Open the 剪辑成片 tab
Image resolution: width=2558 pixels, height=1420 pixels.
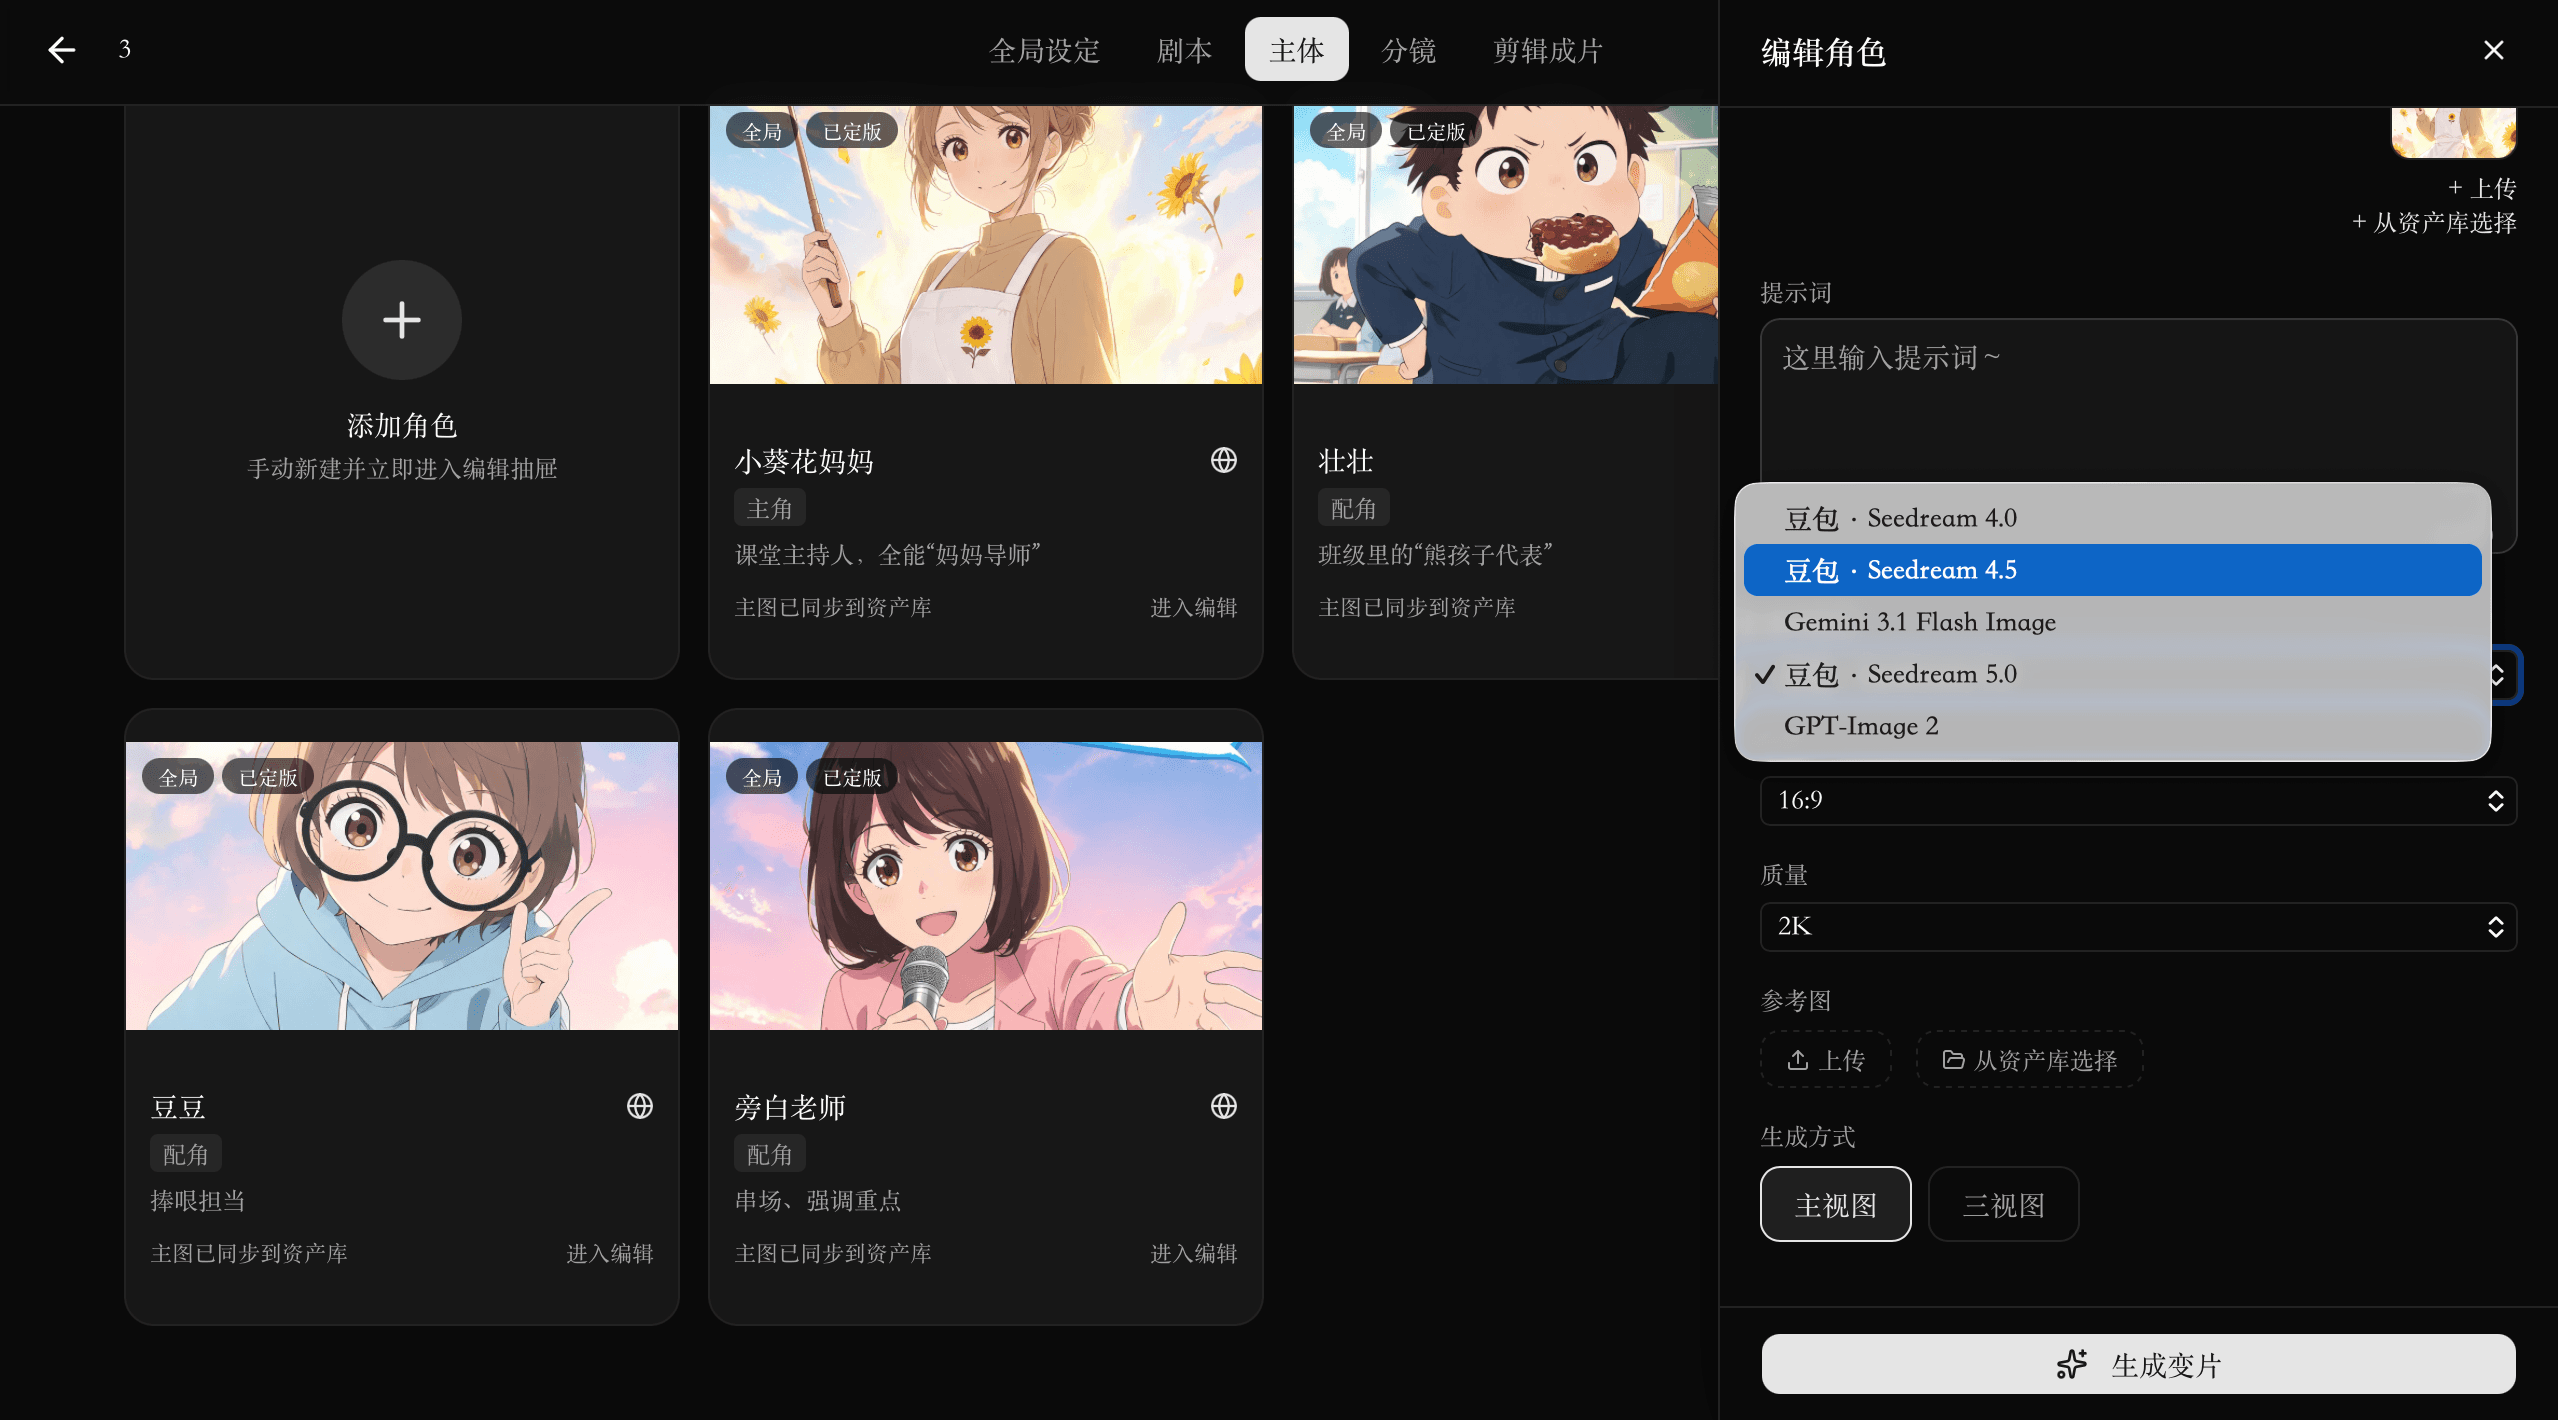[1547, 50]
